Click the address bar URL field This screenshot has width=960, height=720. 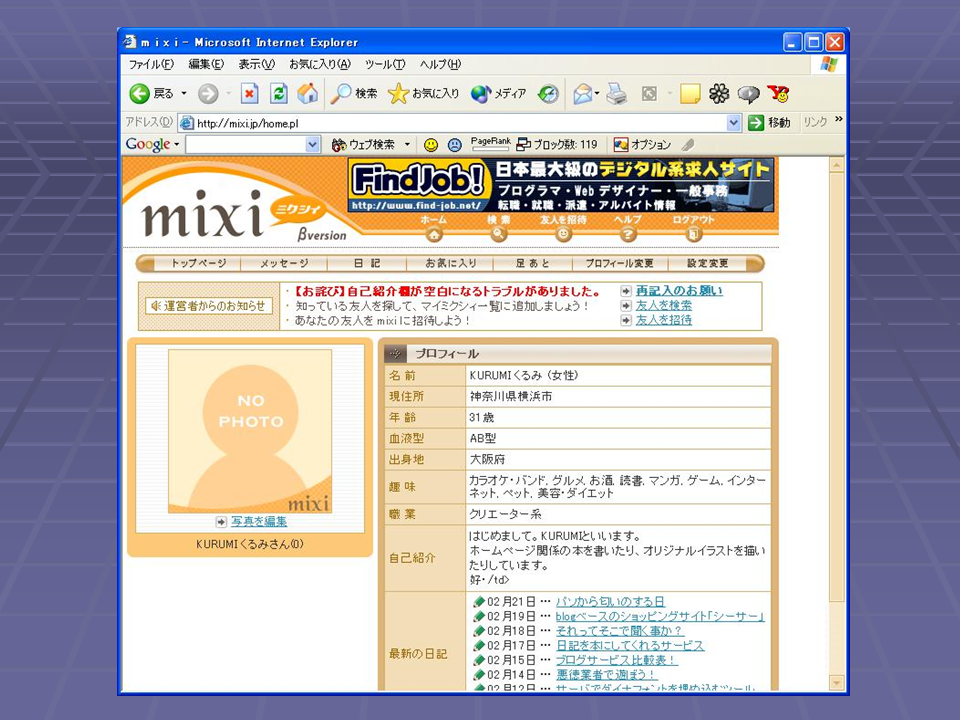tap(460, 123)
